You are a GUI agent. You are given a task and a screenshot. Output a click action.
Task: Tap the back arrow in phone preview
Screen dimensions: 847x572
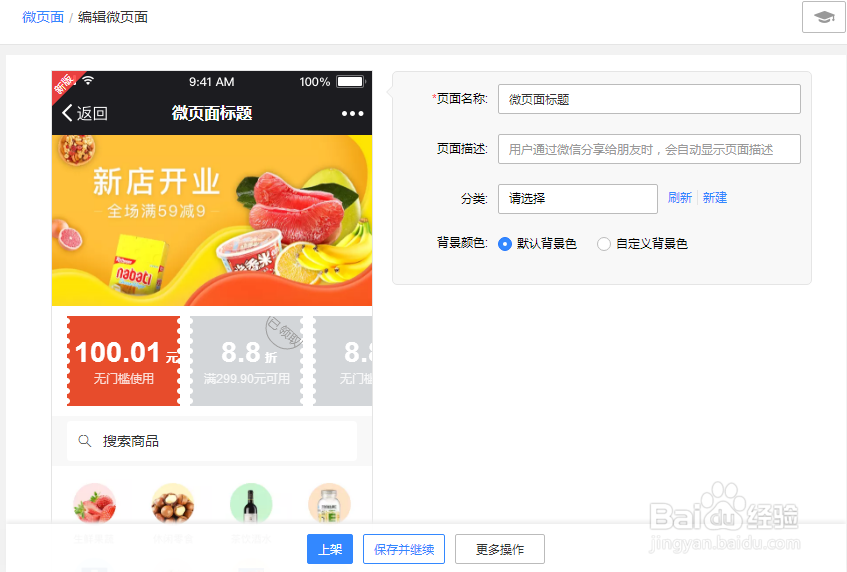(67, 113)
